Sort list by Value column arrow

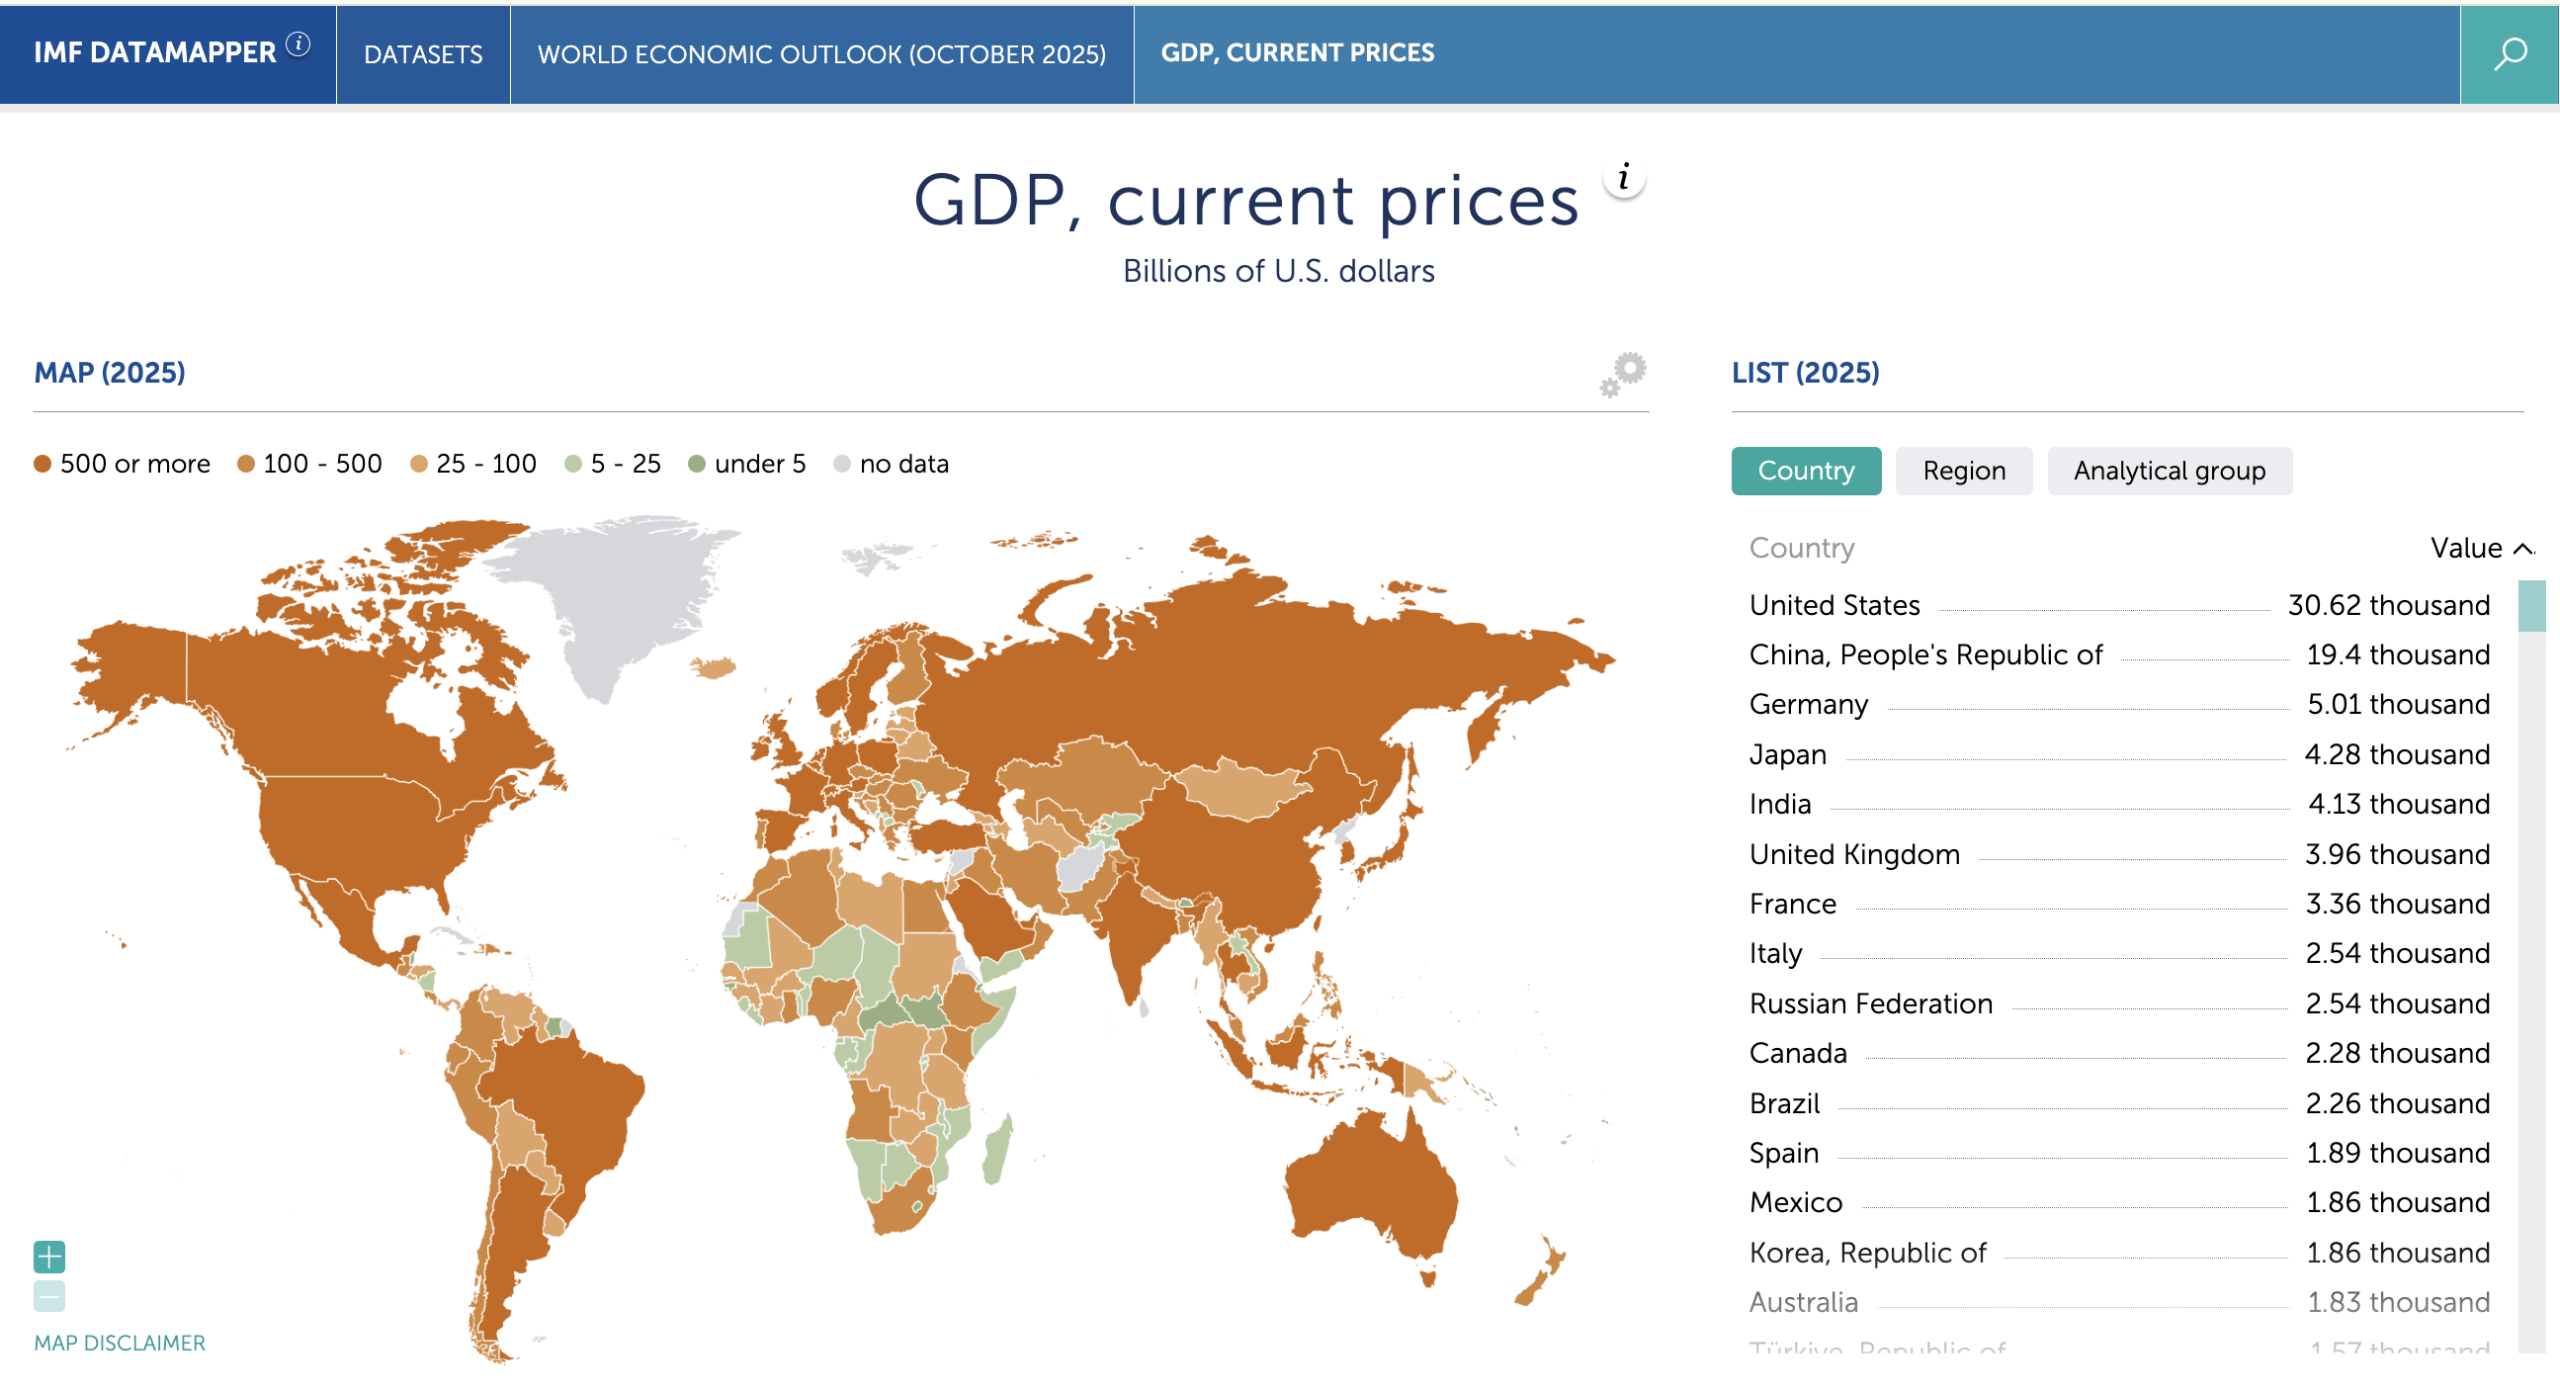pos(2522,549)
